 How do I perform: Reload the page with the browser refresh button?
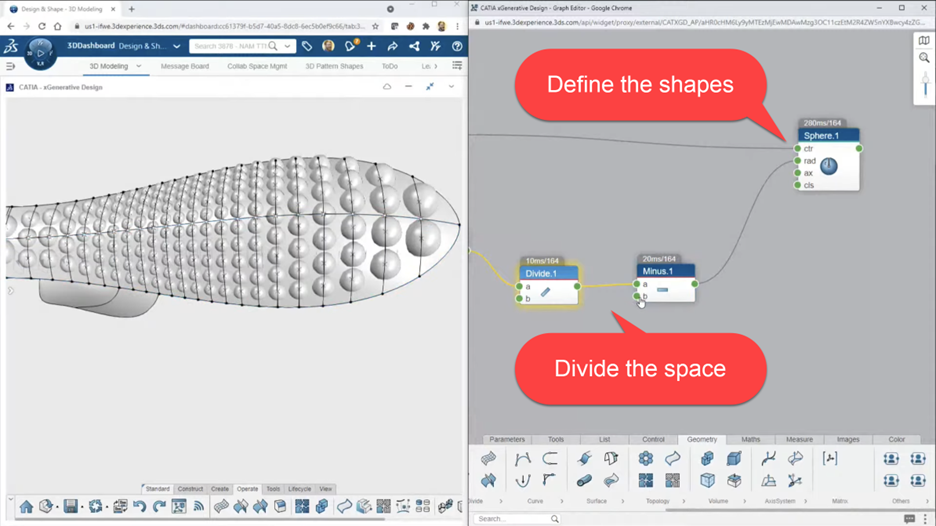point(42,26)
